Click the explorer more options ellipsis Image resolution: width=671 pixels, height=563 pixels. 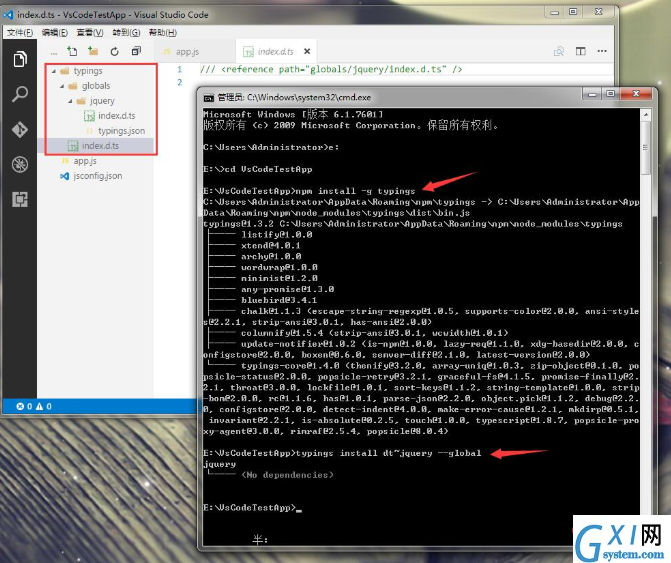(53, 53)
